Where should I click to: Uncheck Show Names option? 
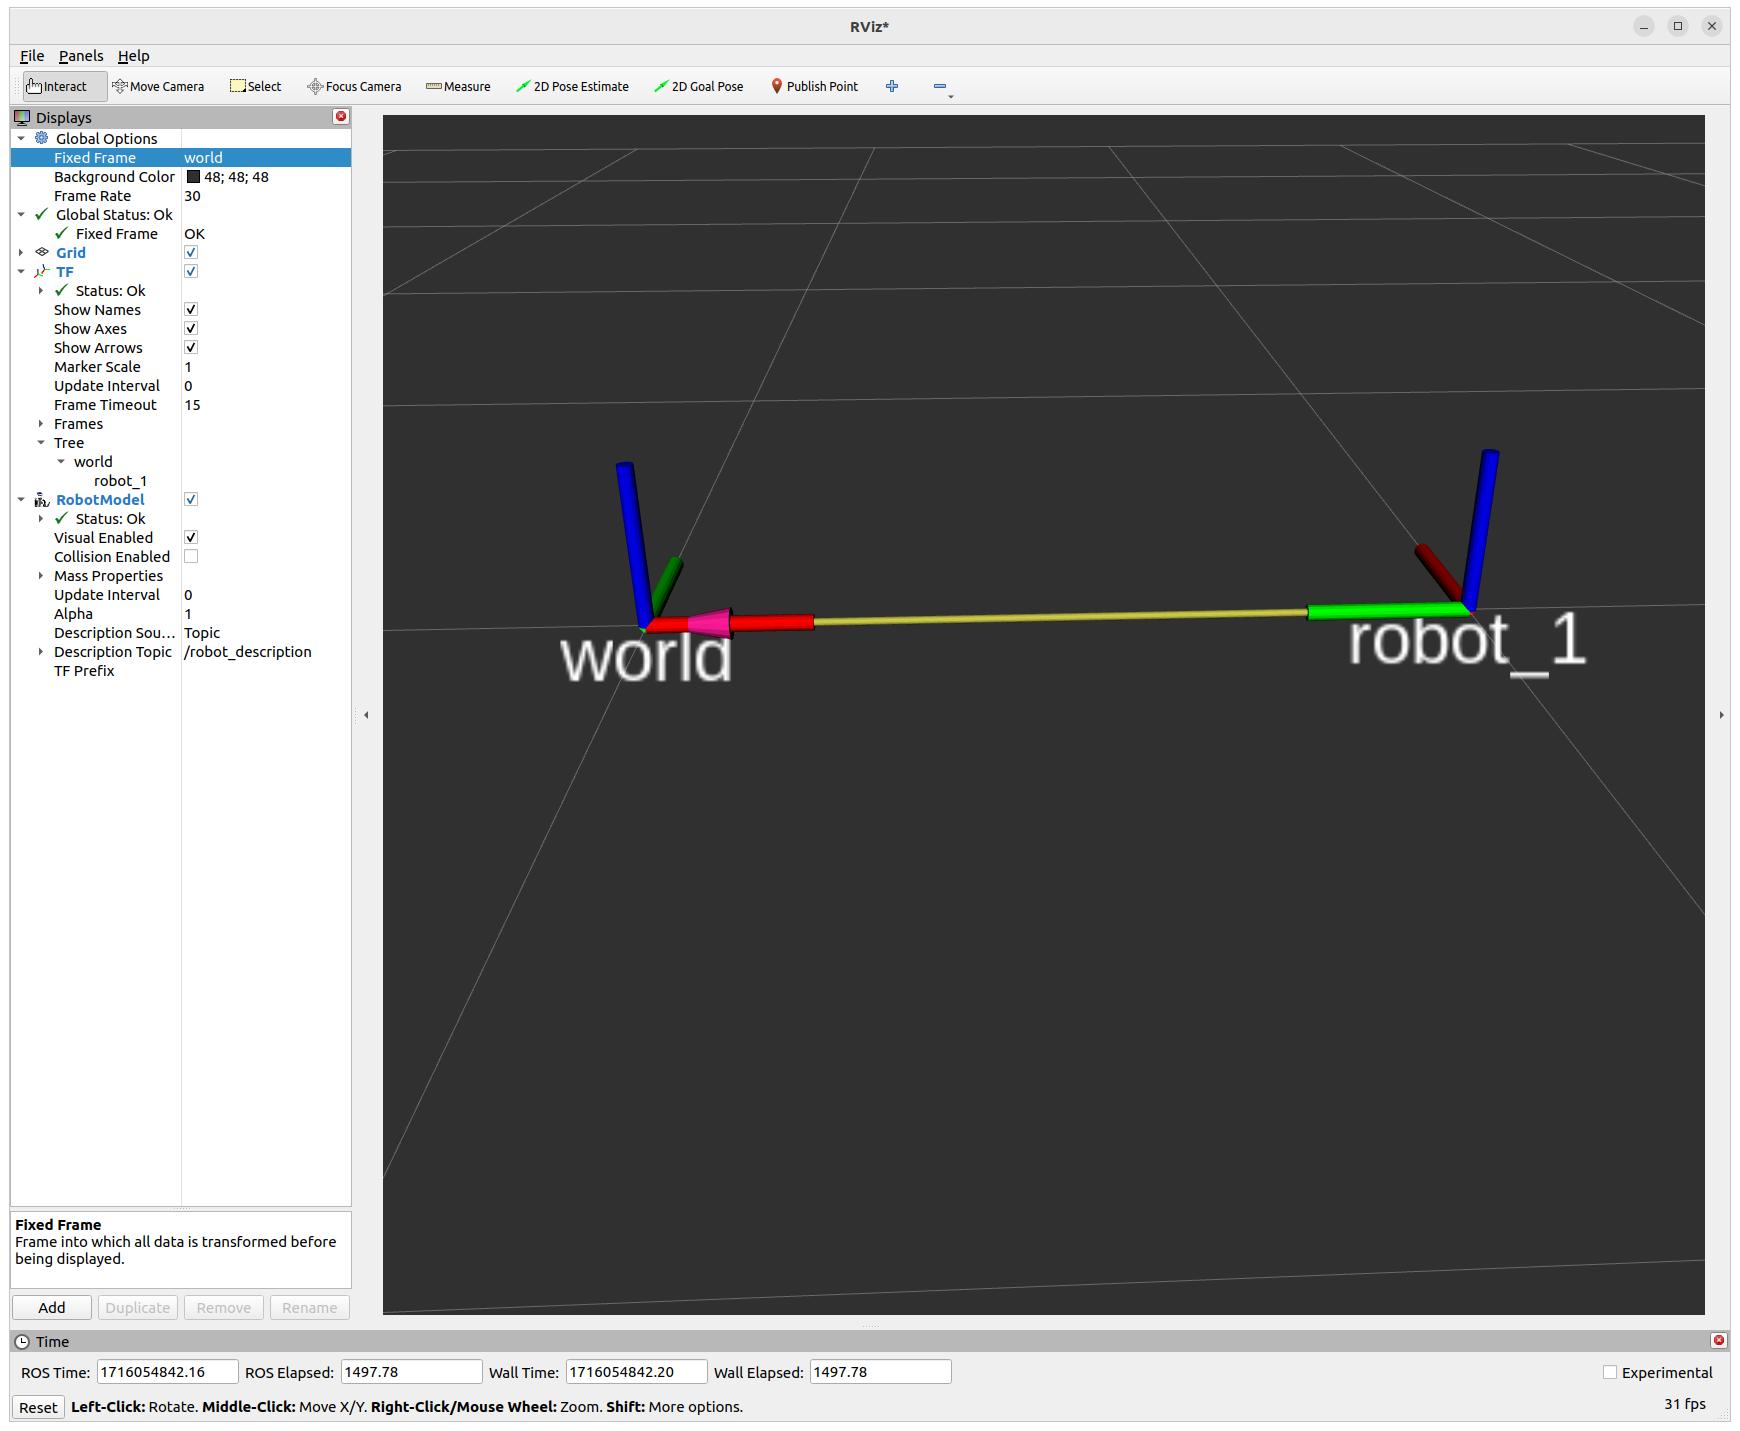coord(191,309)
